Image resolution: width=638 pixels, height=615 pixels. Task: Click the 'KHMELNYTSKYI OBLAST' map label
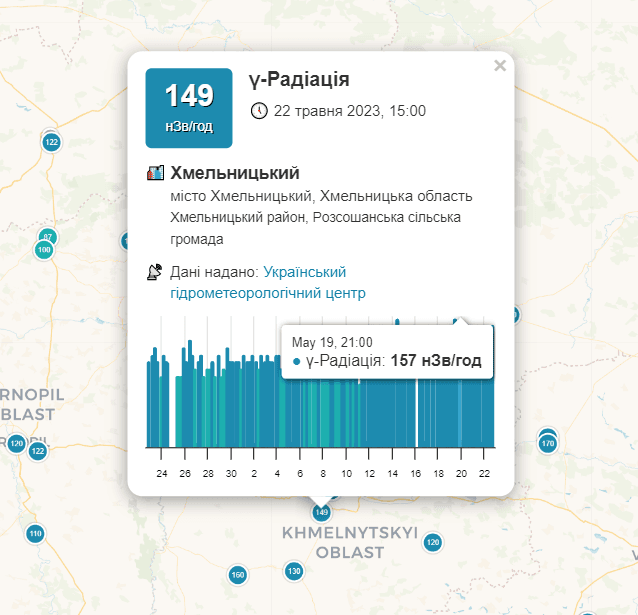[x=350, y=543]
